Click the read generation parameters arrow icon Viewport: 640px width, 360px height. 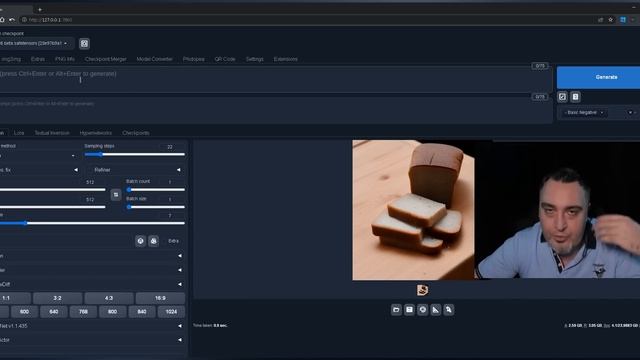pos(562,97)
